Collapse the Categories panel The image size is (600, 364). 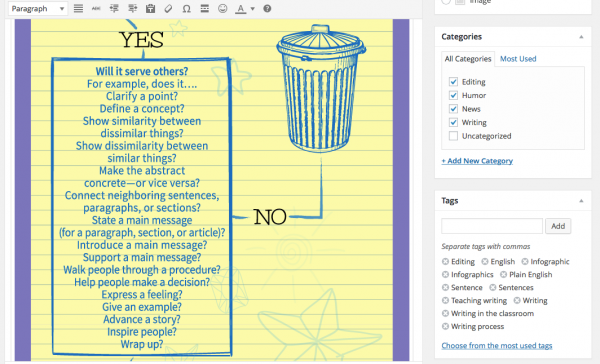click(581, 37)
